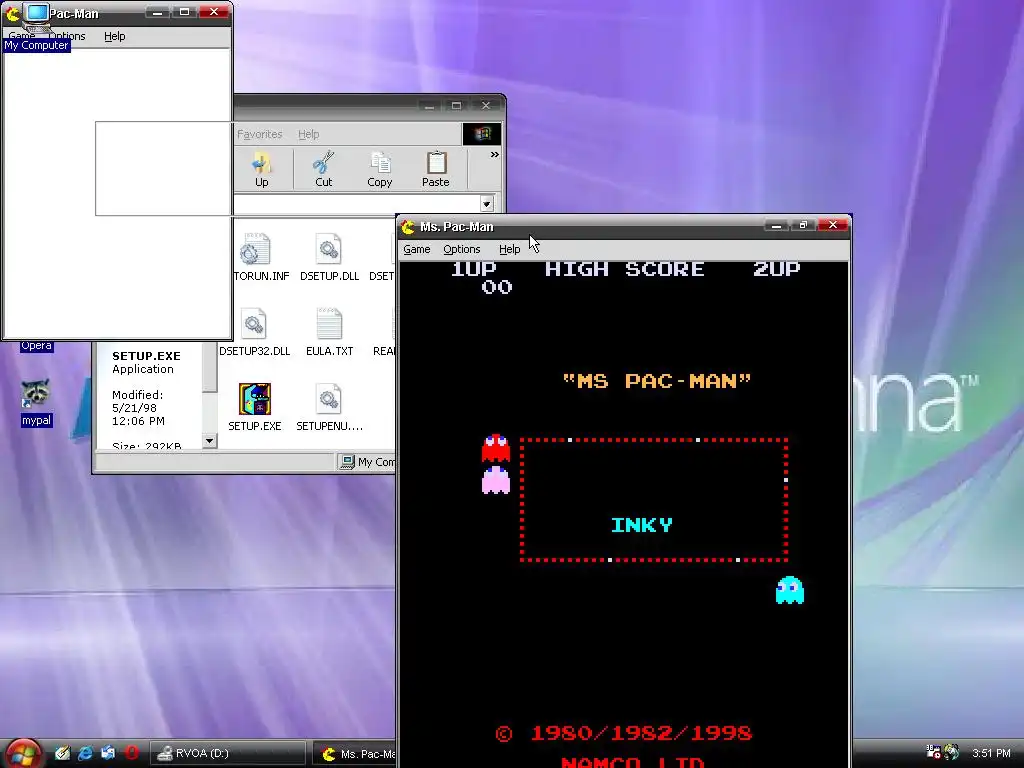This screenshot has height=768, width=1024.
Task: Launch Opera from the quick launch bar
Action: [x=132, y=753]
